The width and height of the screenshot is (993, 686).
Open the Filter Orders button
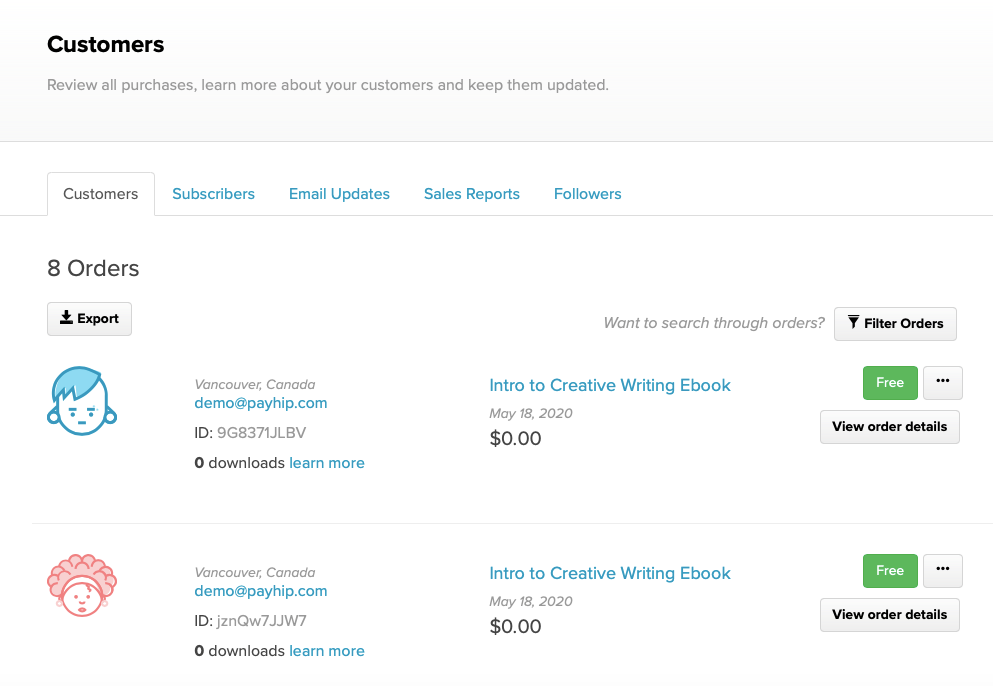point(895,324)
